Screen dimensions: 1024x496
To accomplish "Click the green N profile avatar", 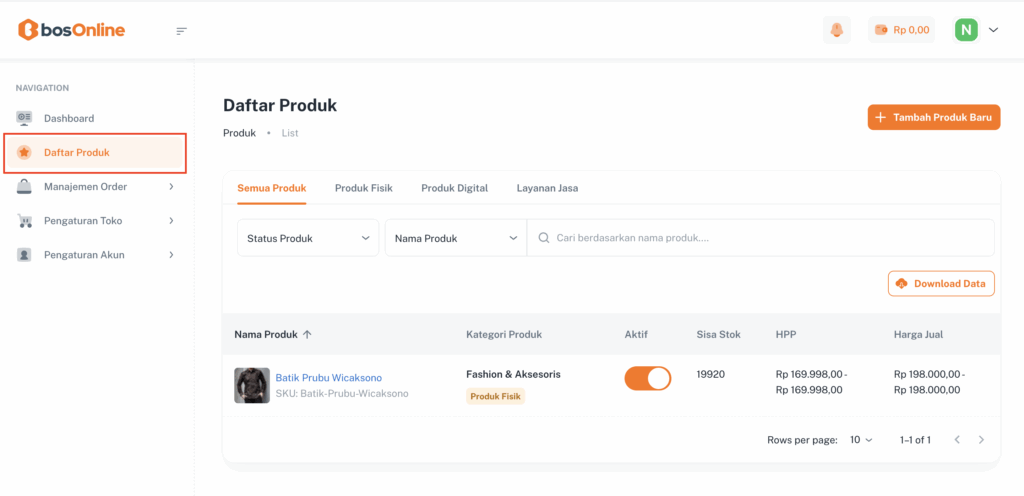I will tap(966, 30).
